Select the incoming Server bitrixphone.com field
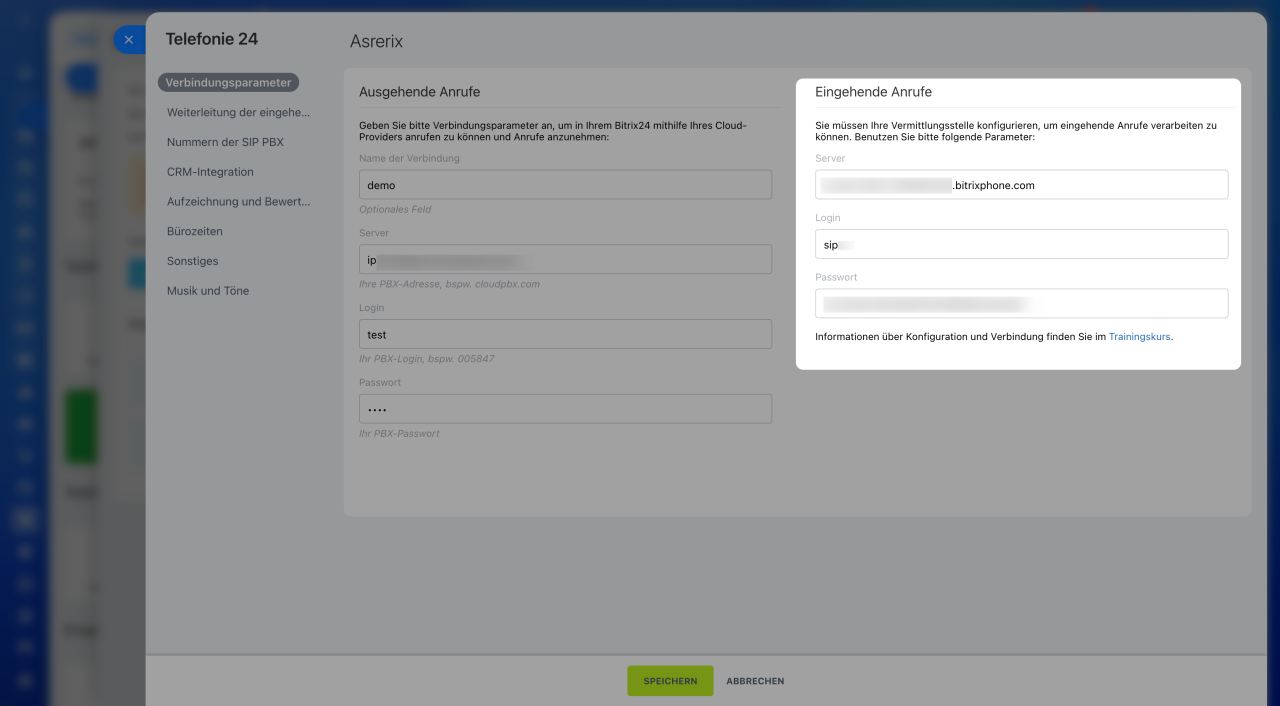The width and height of the screenshot is (1280, 706). (1021, 185)
